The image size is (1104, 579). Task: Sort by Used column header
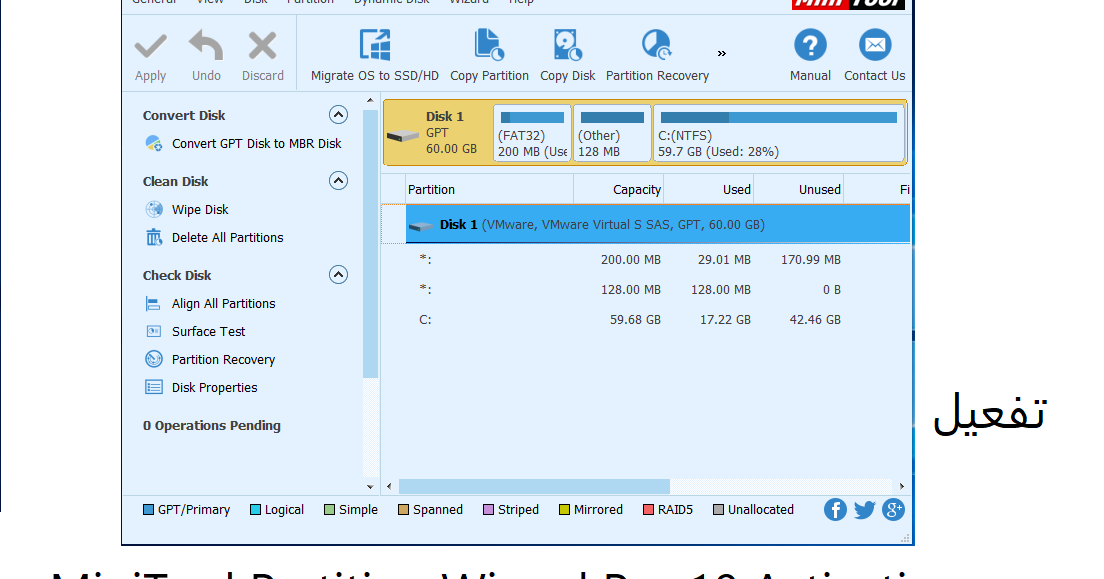pos(709,189)
